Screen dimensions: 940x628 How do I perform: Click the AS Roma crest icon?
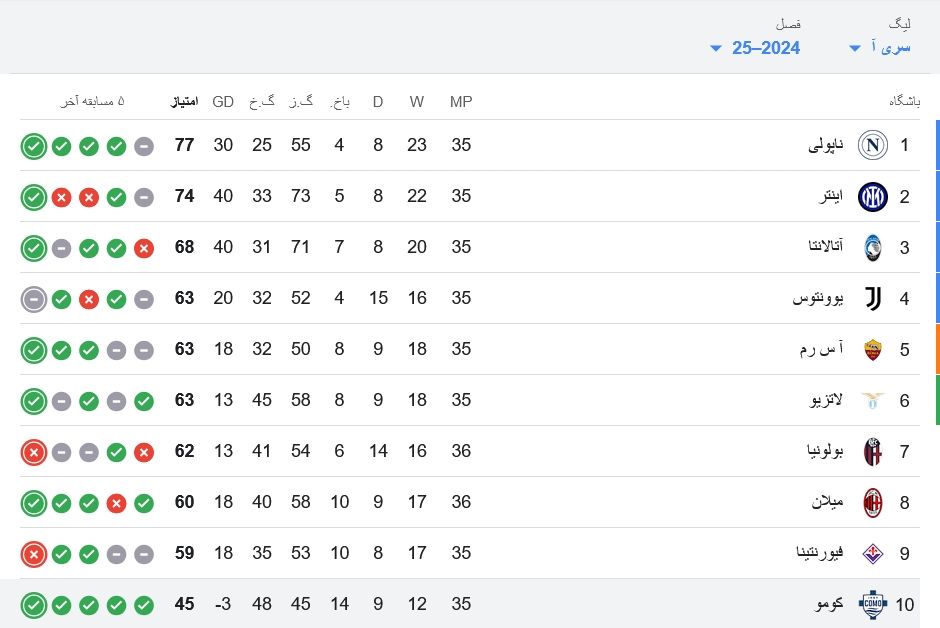coord(872,349)
